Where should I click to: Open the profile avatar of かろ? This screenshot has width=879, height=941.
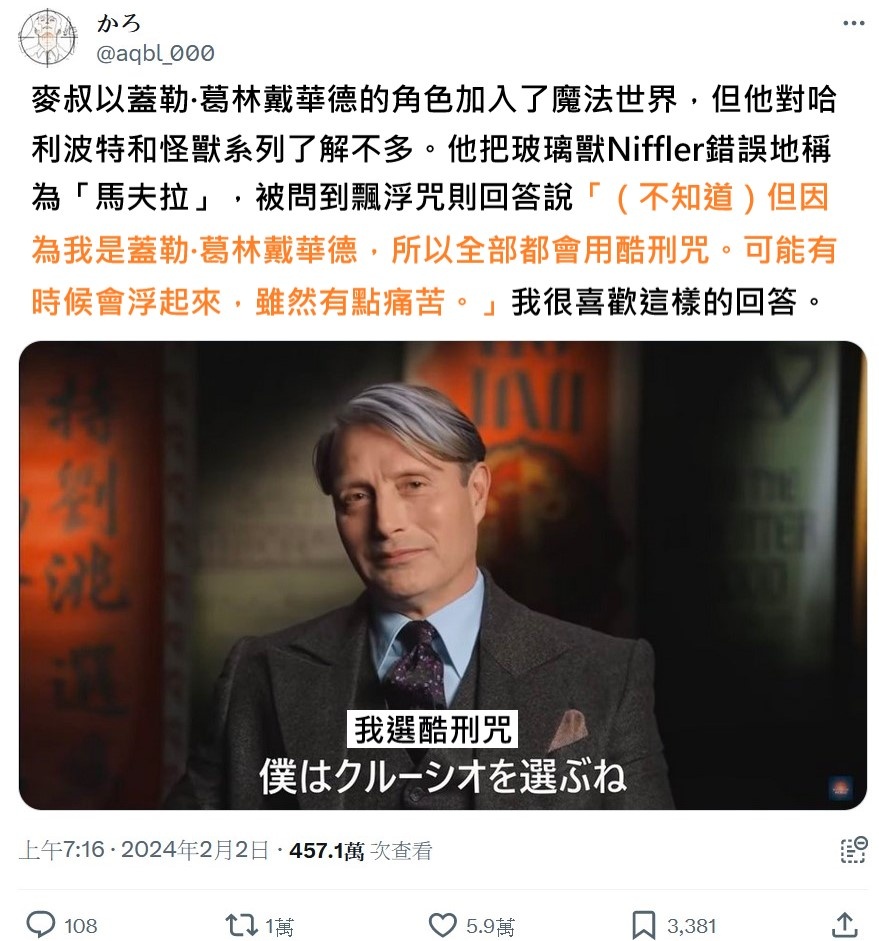coord(48,38)
